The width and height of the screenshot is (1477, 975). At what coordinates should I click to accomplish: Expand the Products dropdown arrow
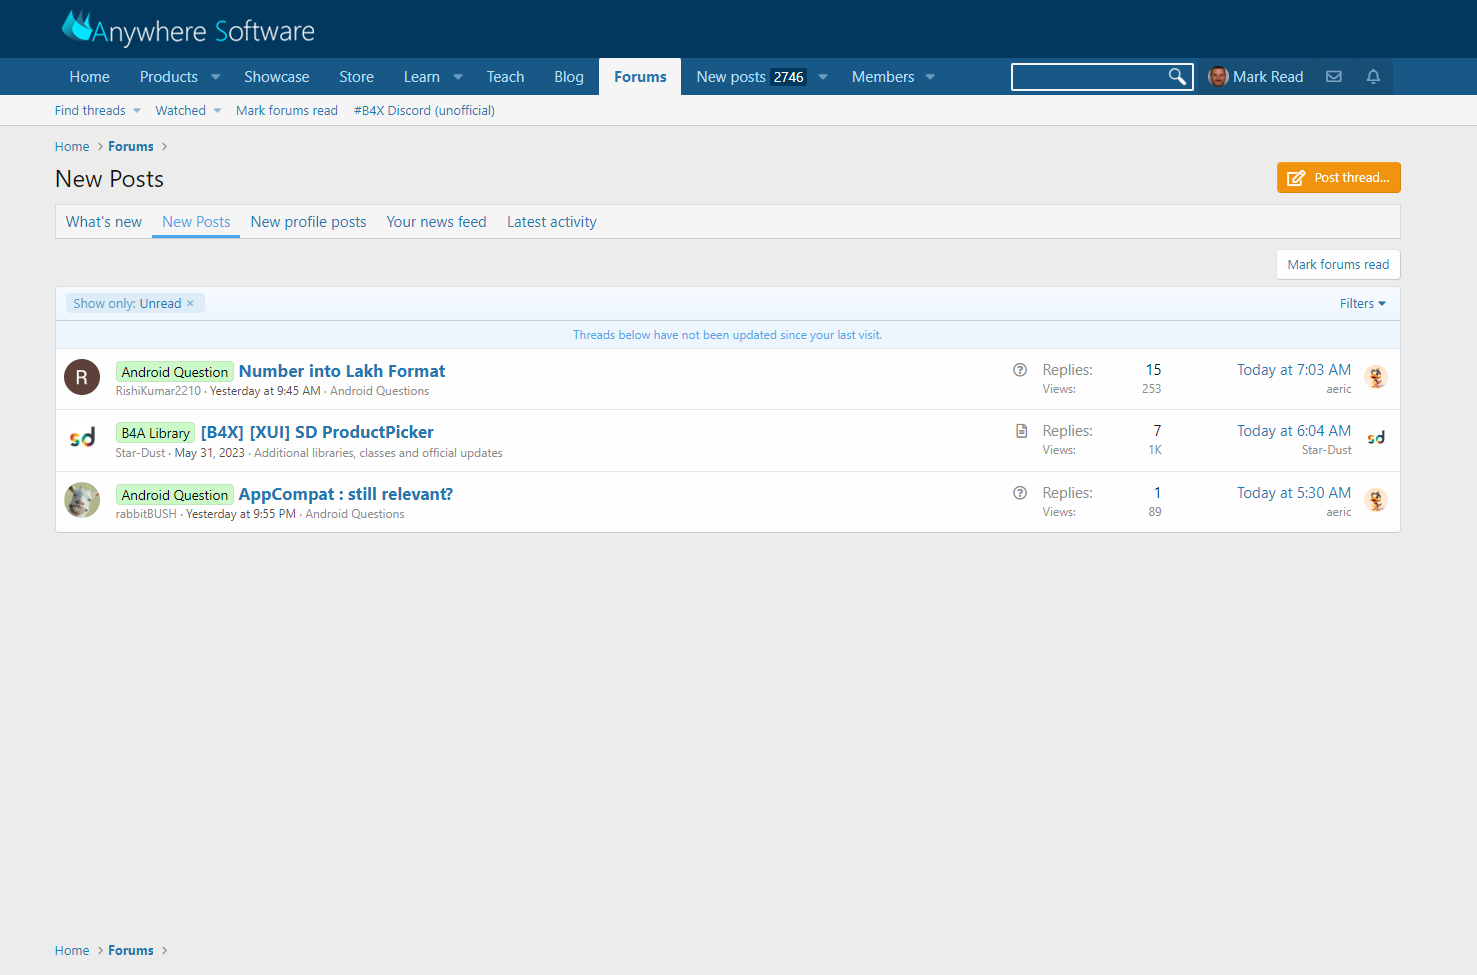215,77
